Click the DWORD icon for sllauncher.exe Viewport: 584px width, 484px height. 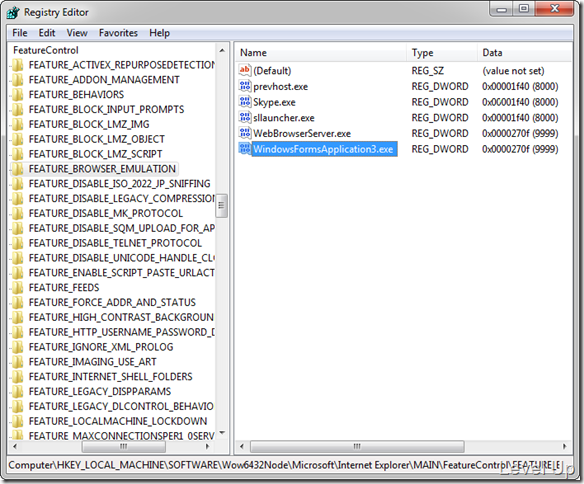point(245,117)
